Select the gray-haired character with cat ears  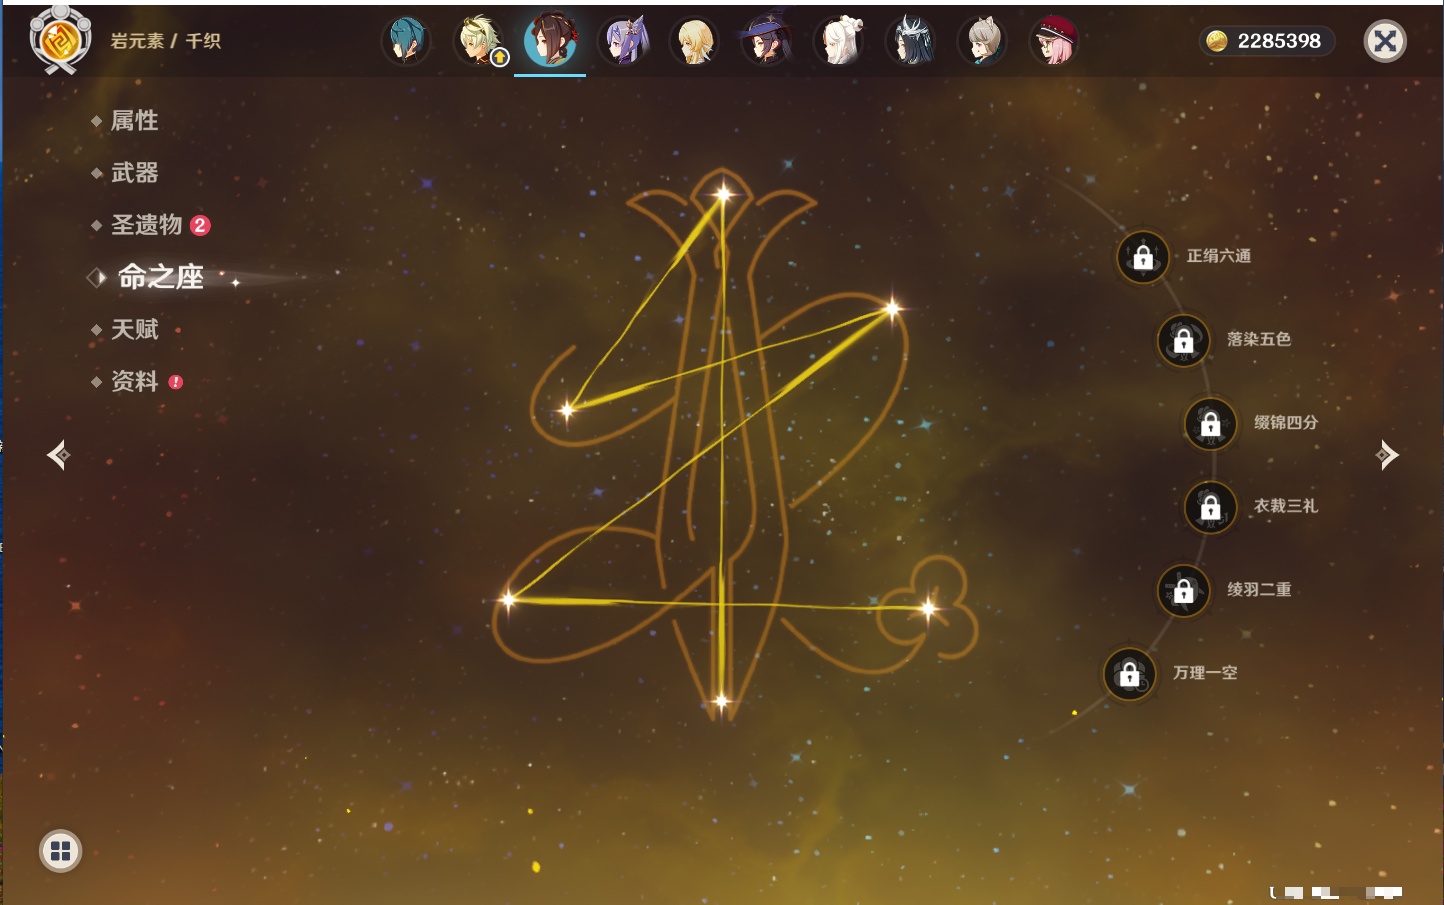click(x=982, y=41)
